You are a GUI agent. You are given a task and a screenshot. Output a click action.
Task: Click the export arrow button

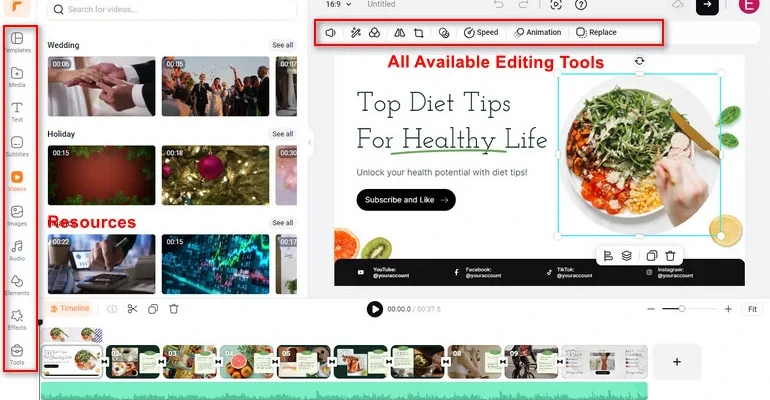click(707, 5)
